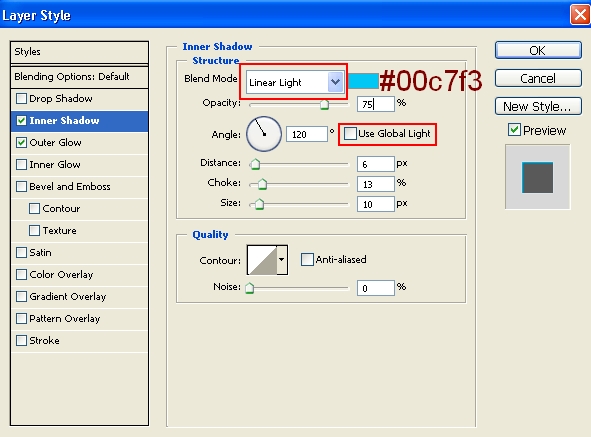Viewport: 591px width, 437px height.
Task: Click the layer style preview thumbnail
Action: pyautogui.click(x=537, y=177)
